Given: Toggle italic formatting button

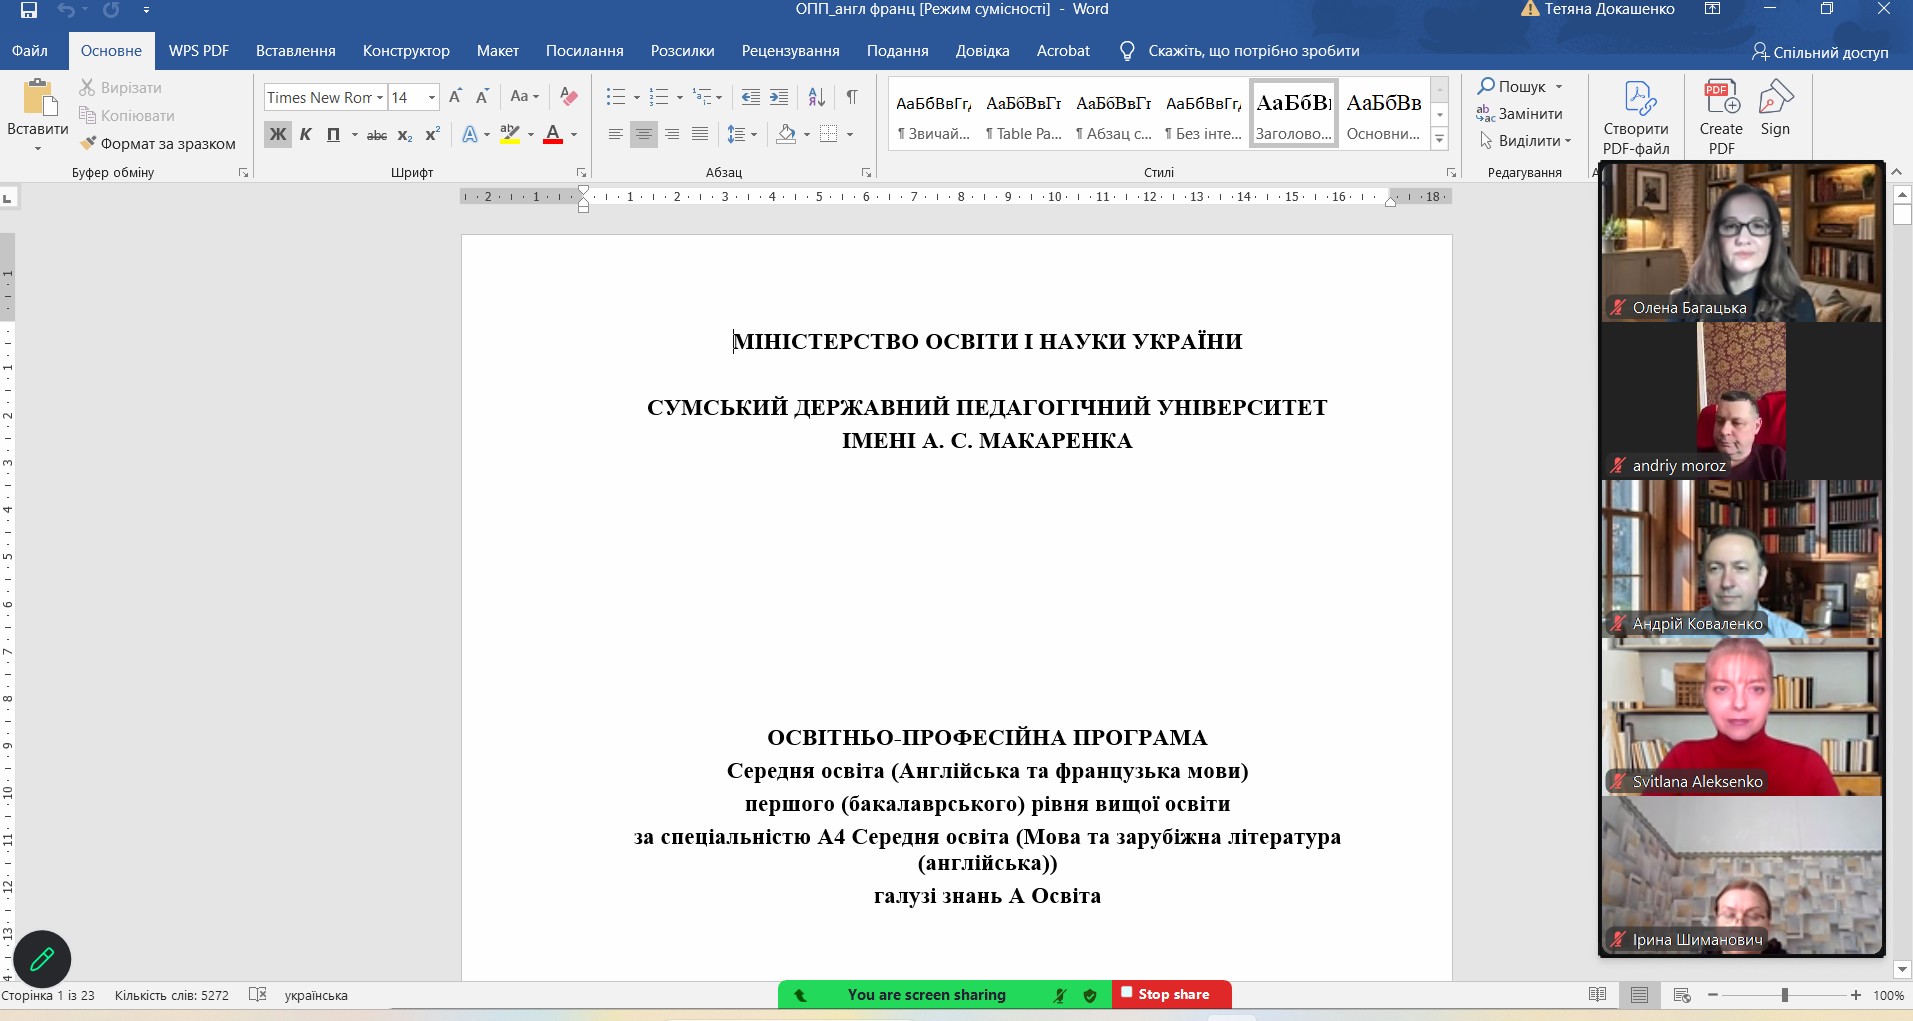Looking at the screenshot, I should click(x=306, y=134).
